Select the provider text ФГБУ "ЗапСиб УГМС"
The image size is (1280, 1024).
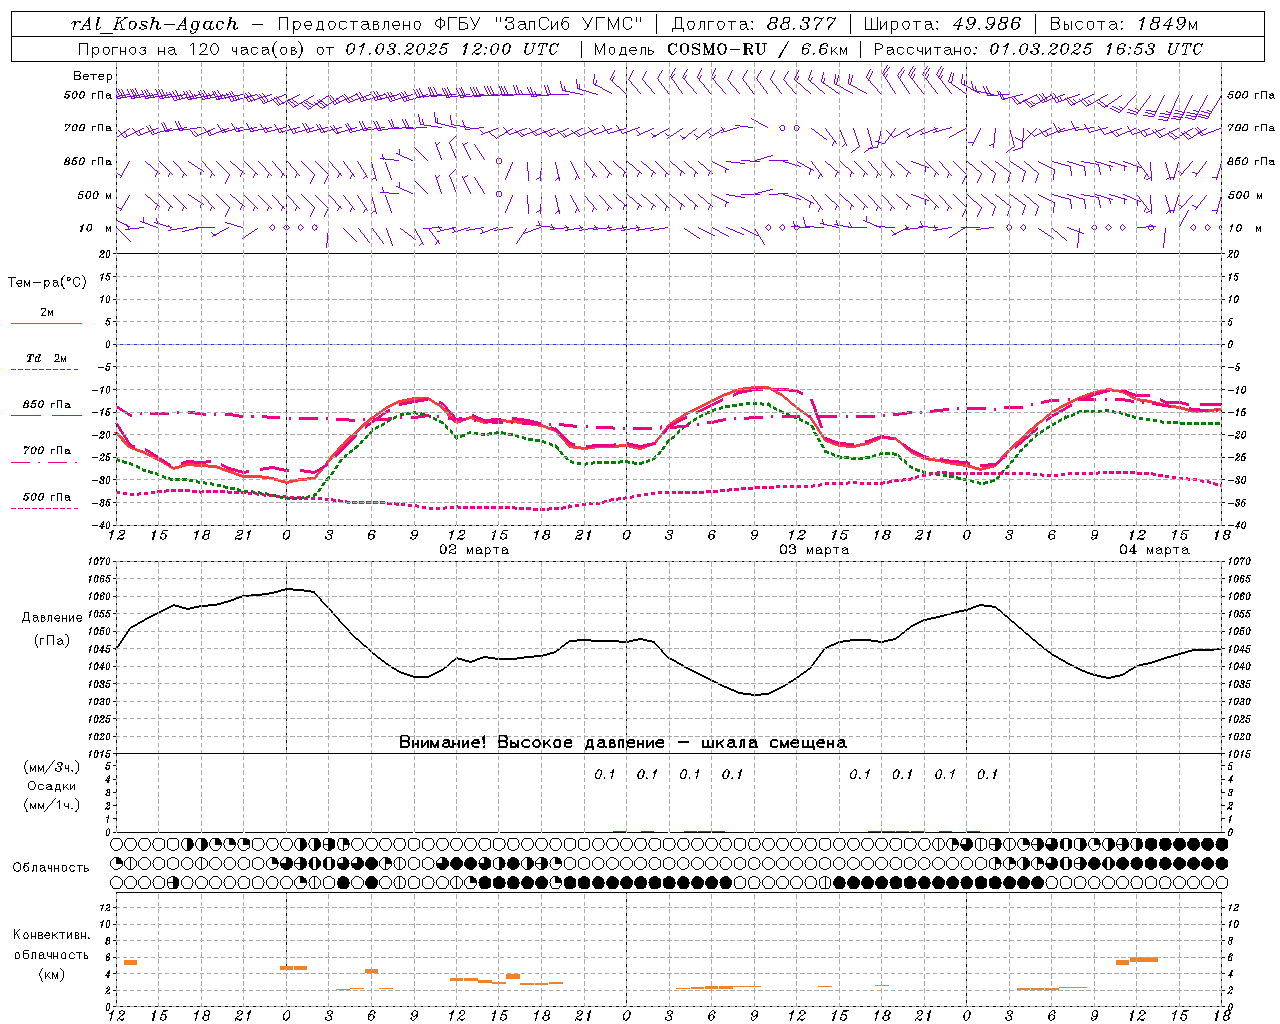click(x=539, y=24)
